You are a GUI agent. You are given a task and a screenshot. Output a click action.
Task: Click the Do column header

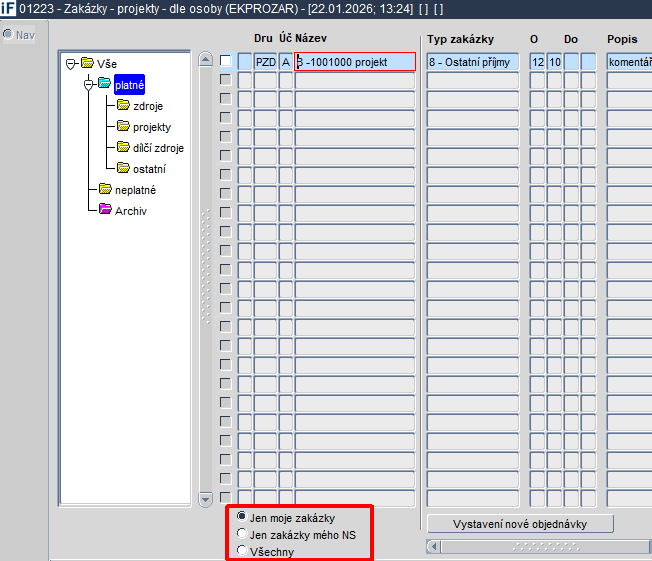point(571,40)
